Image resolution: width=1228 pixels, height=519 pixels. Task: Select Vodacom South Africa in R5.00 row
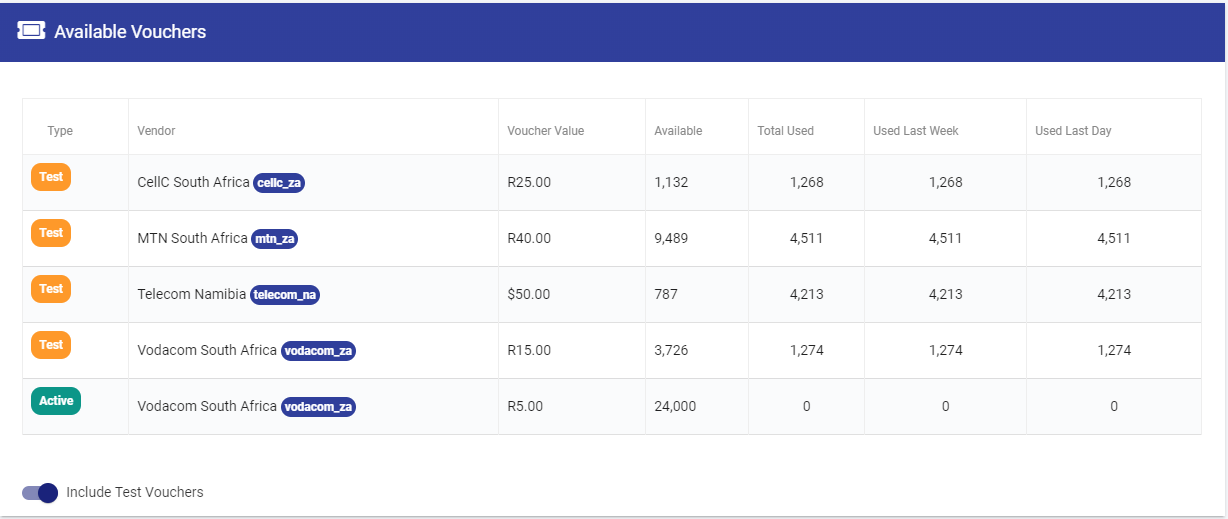[207, 406]
